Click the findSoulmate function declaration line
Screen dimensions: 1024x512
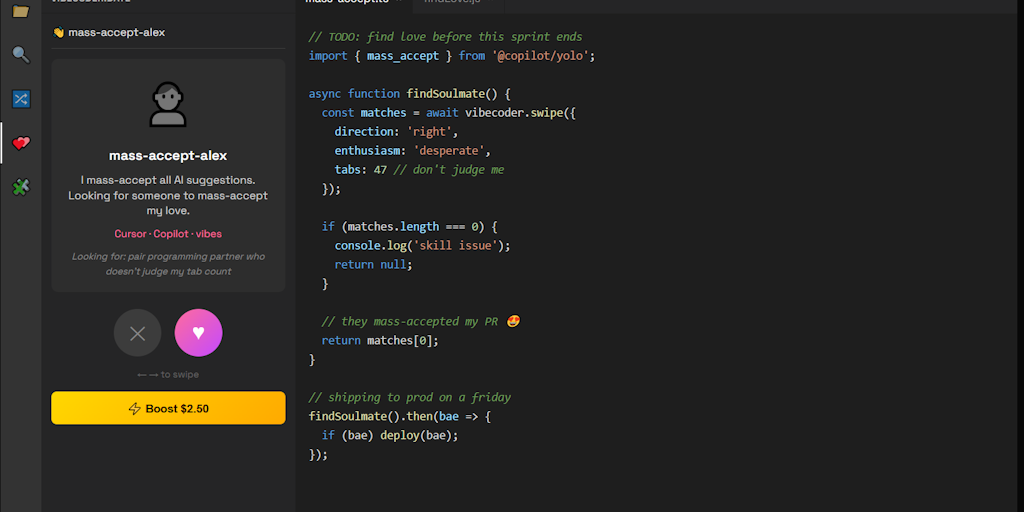tap(410, 93)
